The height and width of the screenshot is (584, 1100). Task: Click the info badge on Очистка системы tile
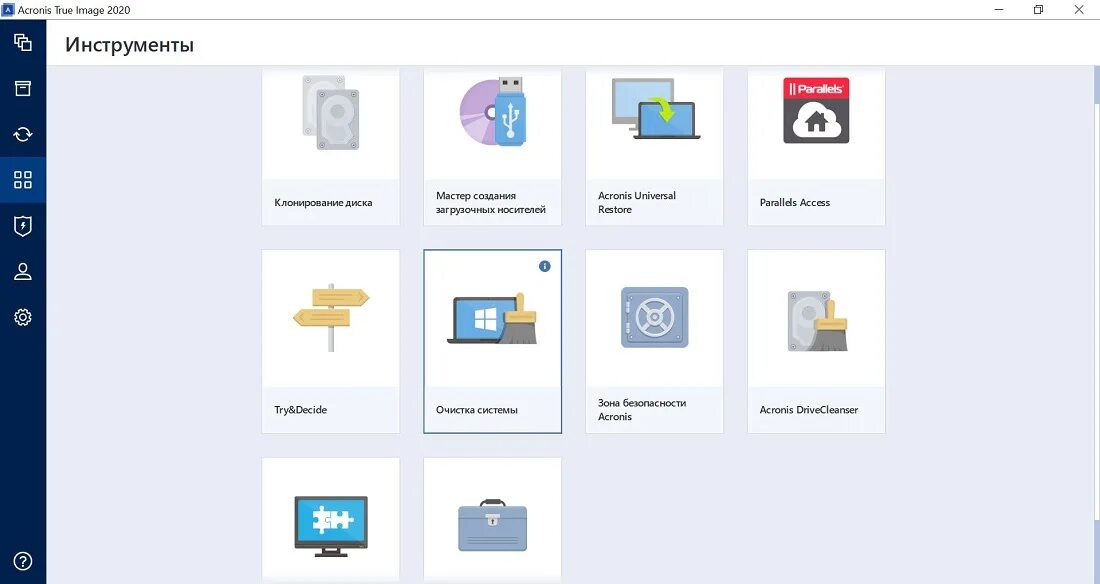point(544,266)
